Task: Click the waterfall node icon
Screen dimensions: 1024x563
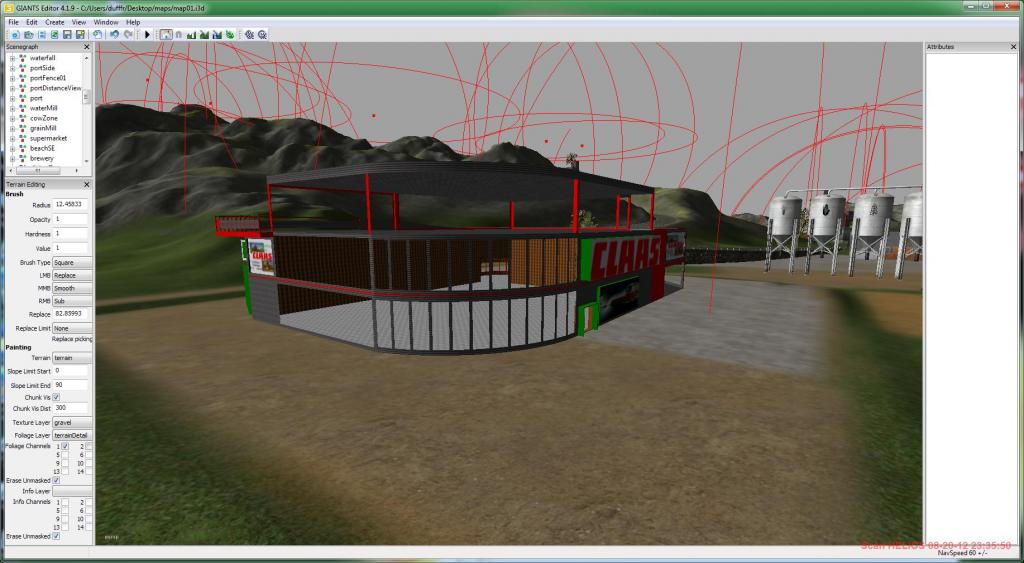Action: pyautogui.click(x=23, y=57)
